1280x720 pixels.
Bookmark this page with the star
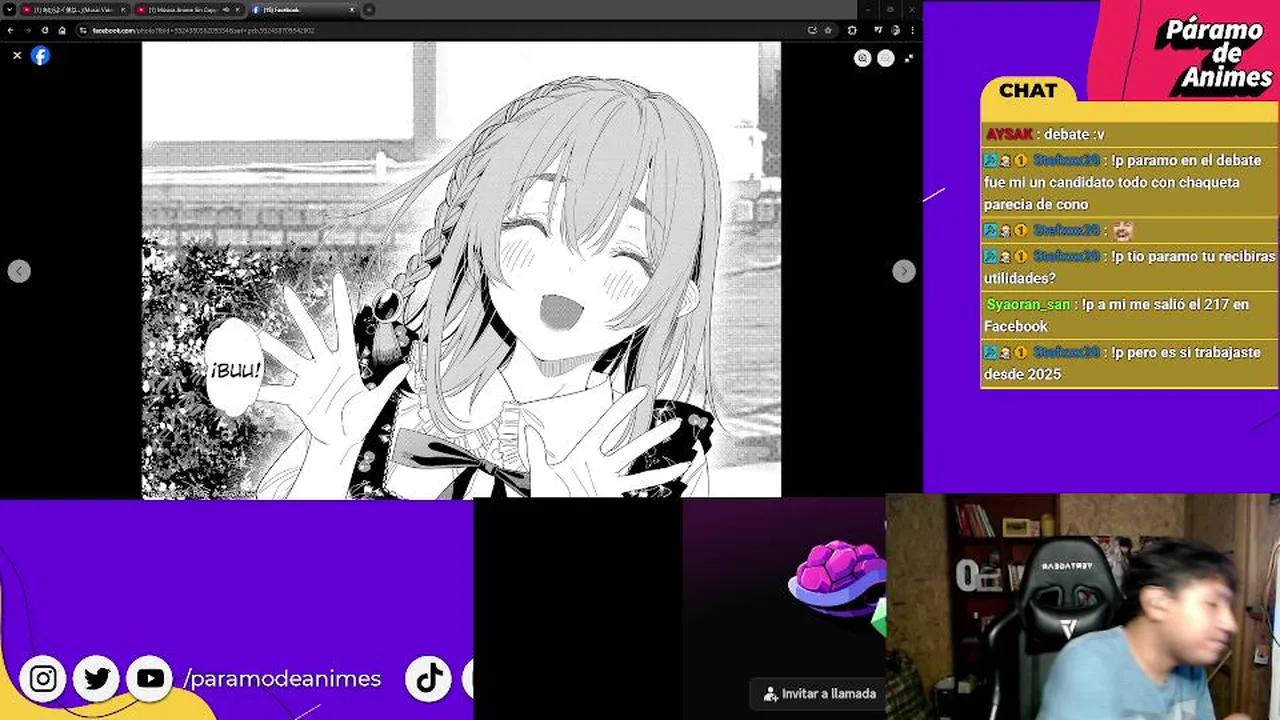point(828,30)
